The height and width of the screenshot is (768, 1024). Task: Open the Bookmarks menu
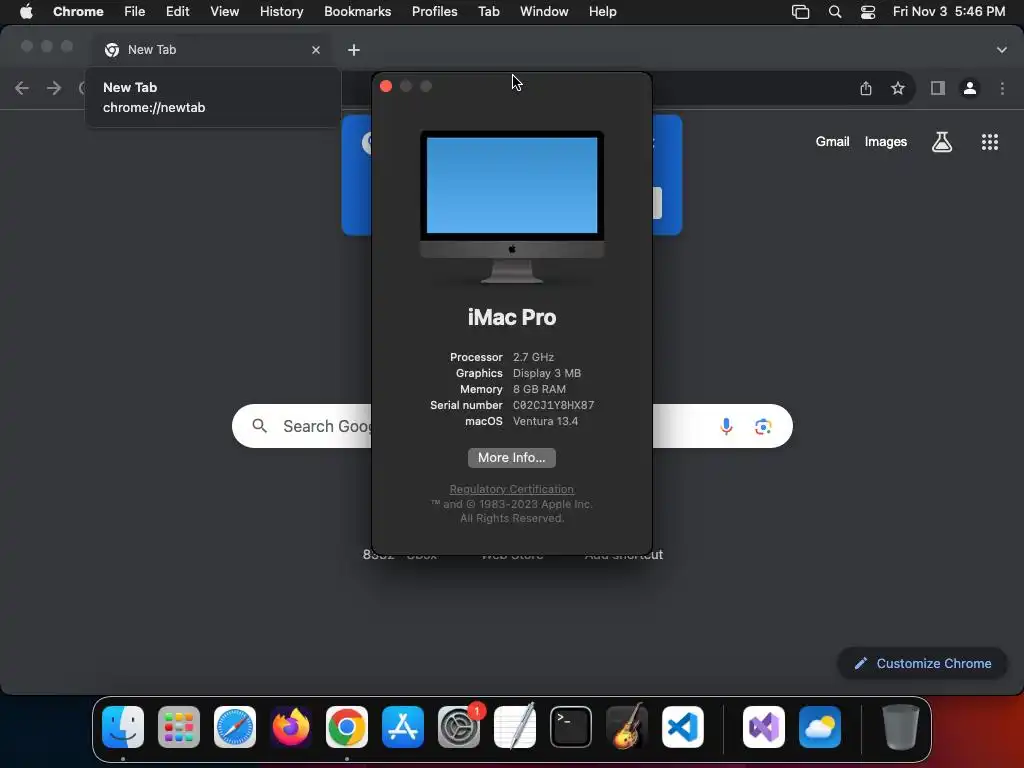click(358, 12)
